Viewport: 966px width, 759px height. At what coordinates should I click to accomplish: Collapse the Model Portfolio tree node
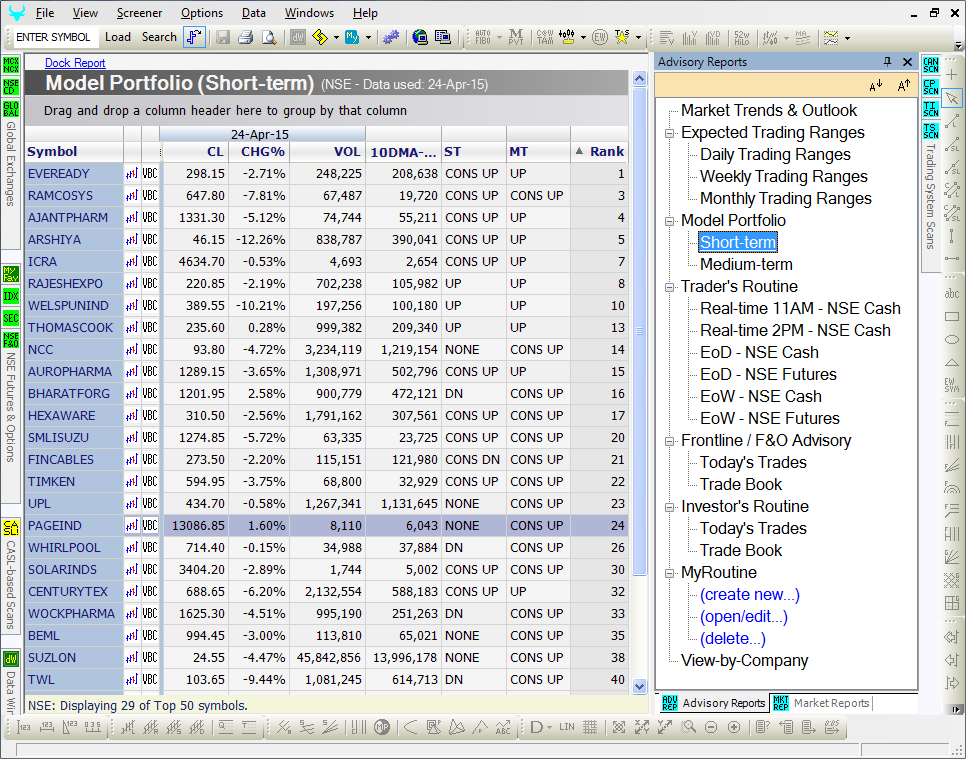(x=670, y=221)
